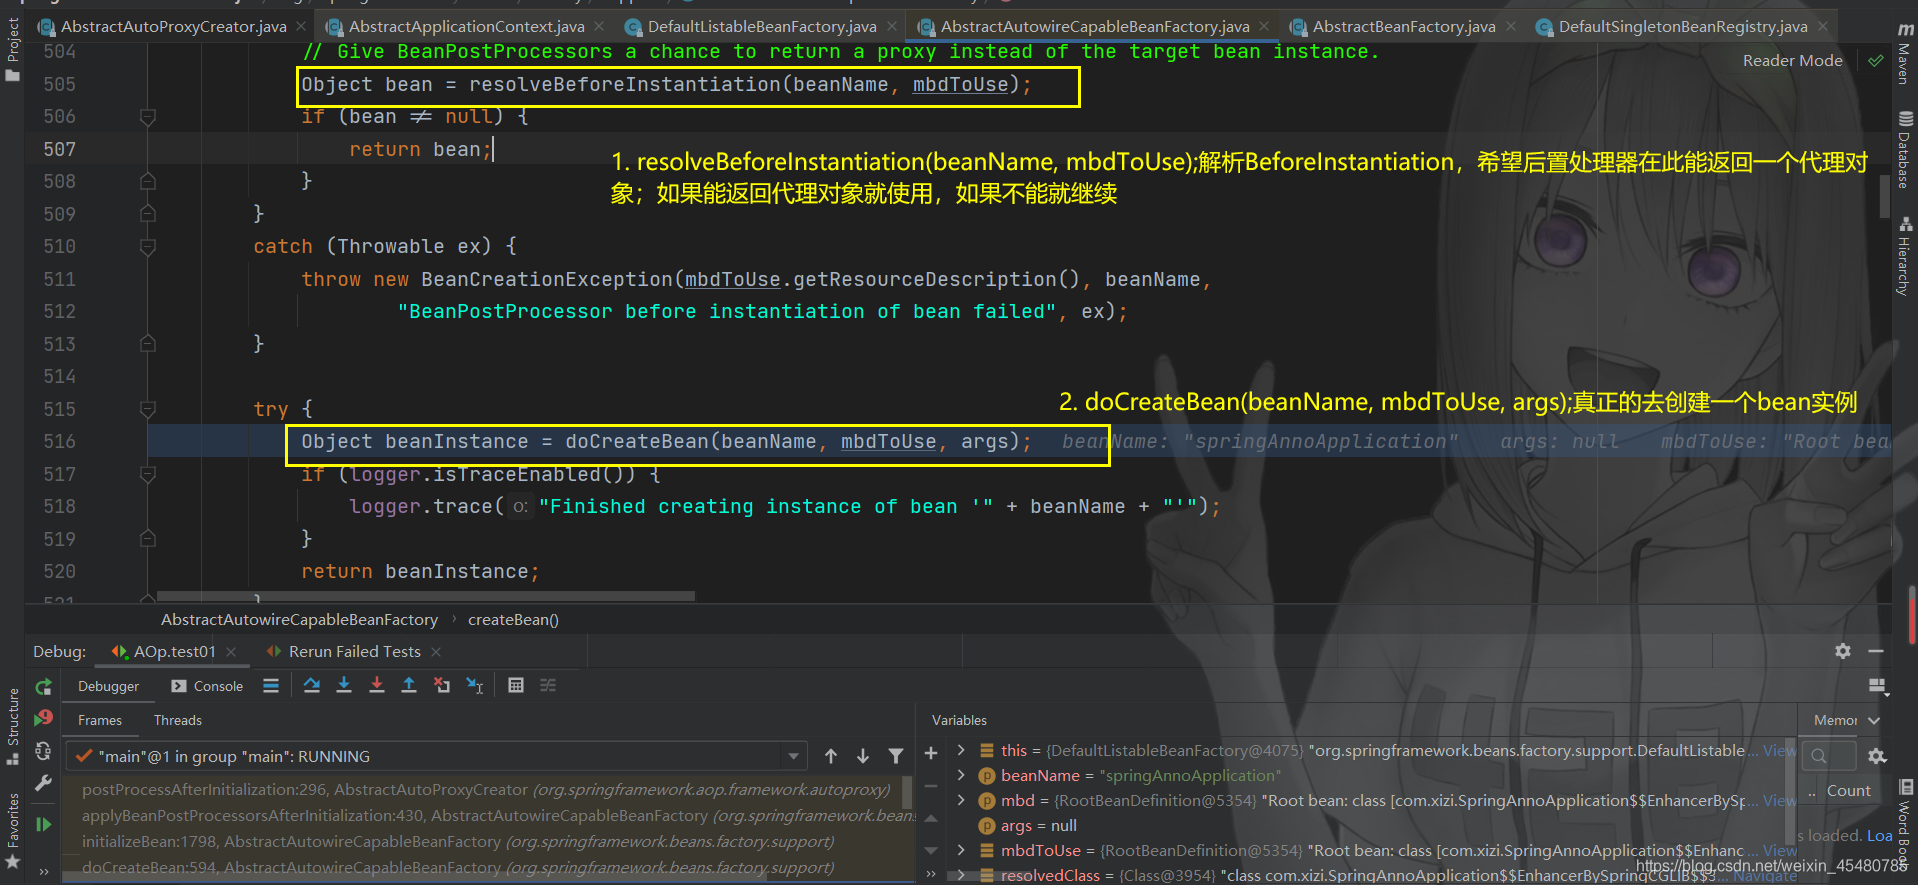Add new watch with plus icon

(931, 753)
